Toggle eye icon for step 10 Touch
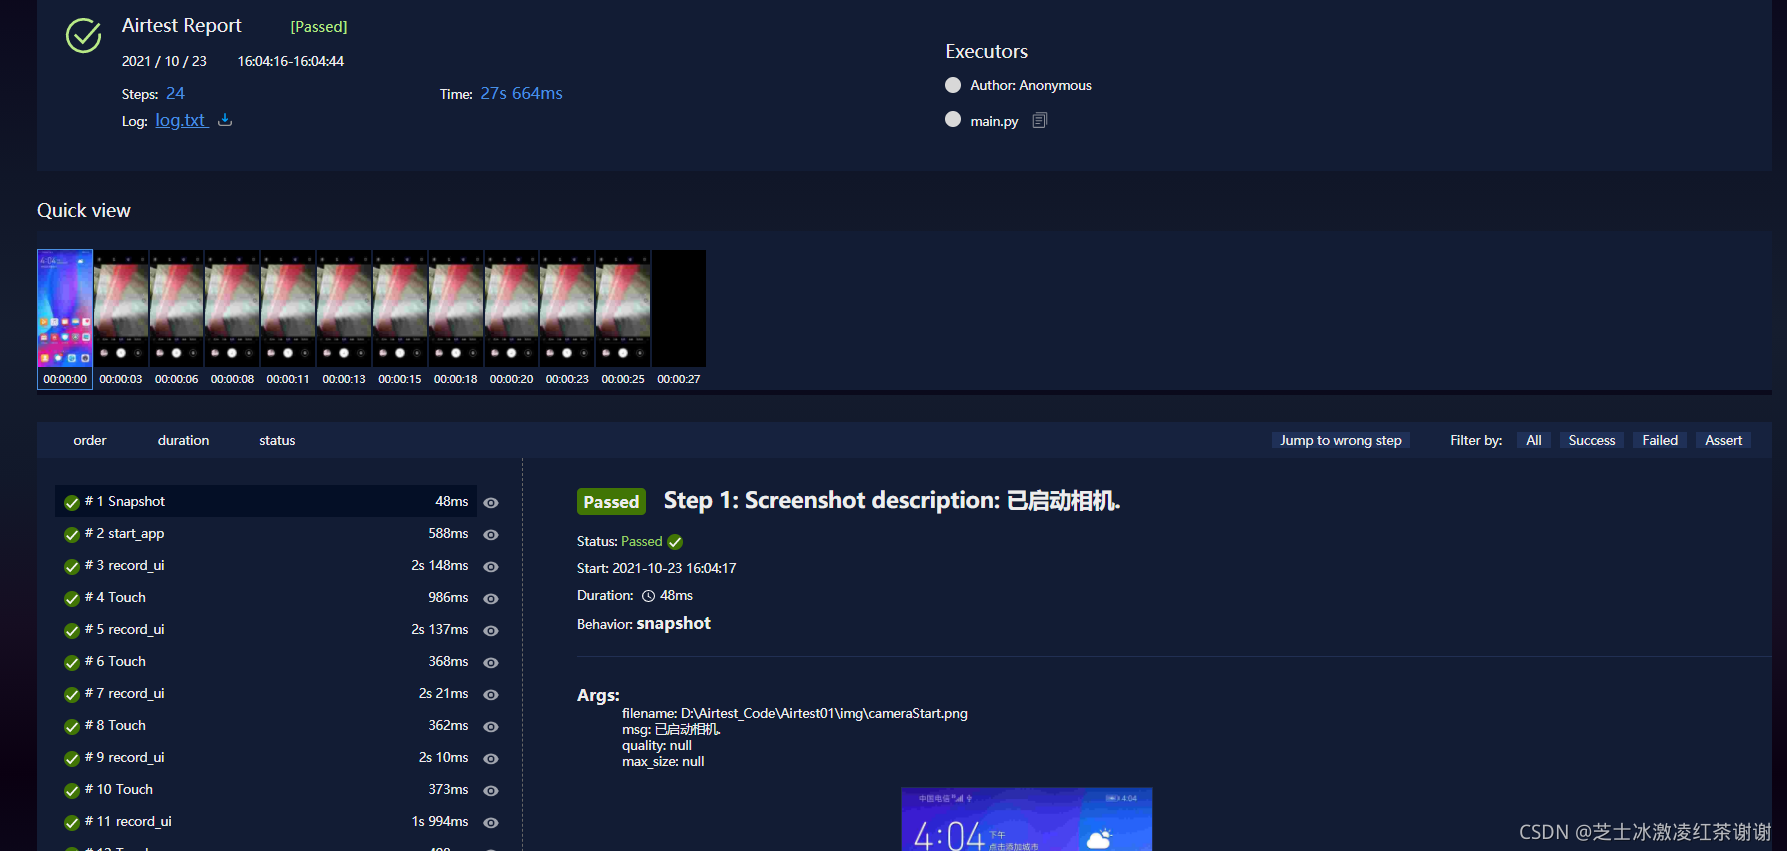Image resolution: width=1787 pixels, height=851 pixels. coord(491,791)
